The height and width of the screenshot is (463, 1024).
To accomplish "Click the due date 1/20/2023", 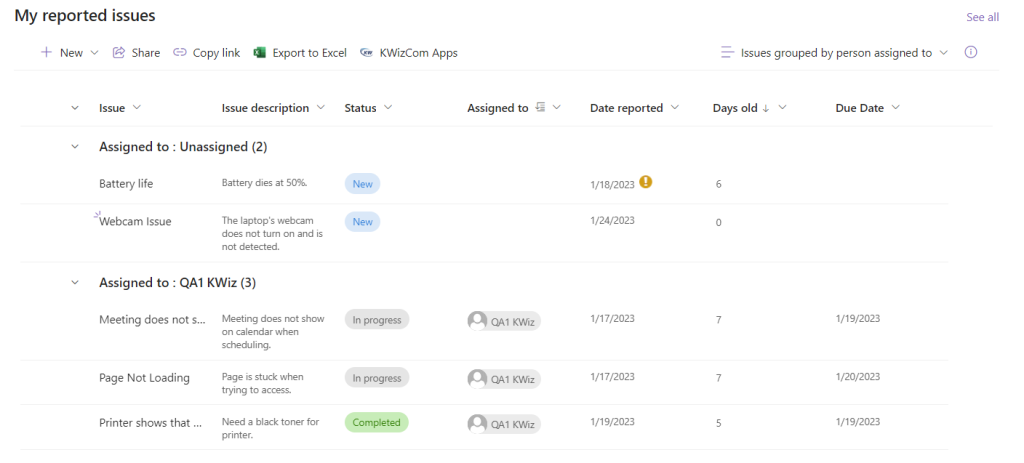I will pos(857,377).
